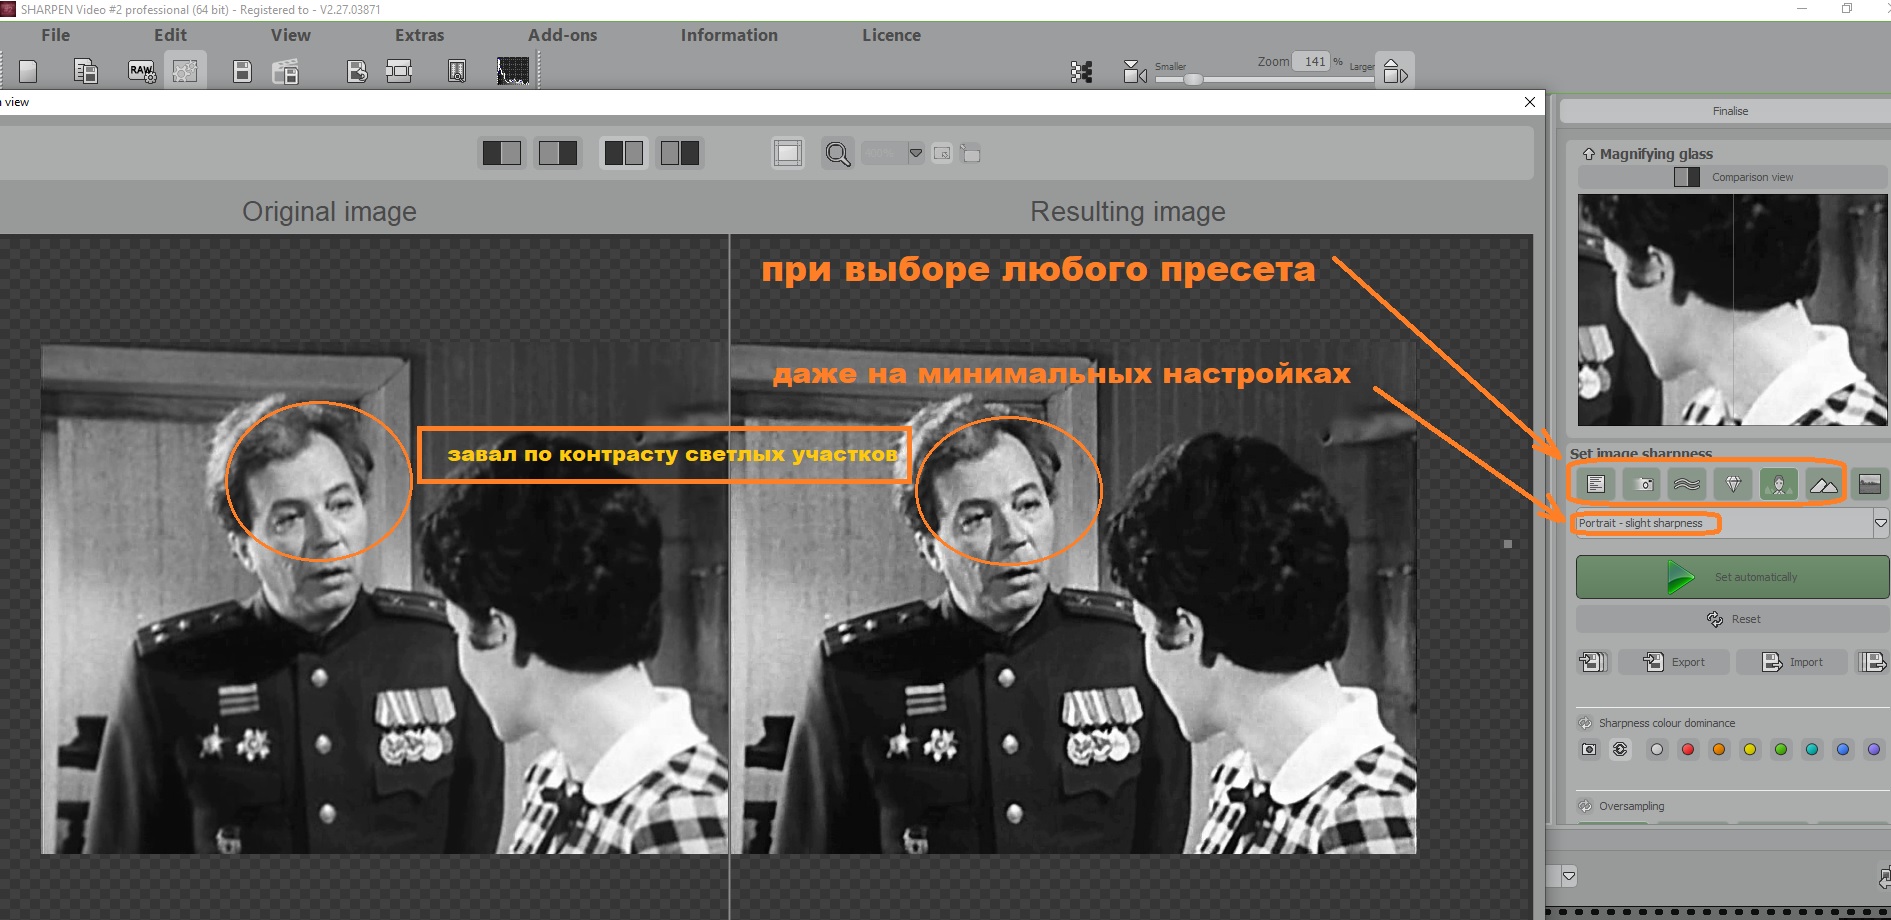Expand the dropdown at bottom right panel
The width and height of the screenshot is (1891, 920).
(1568, 877)
